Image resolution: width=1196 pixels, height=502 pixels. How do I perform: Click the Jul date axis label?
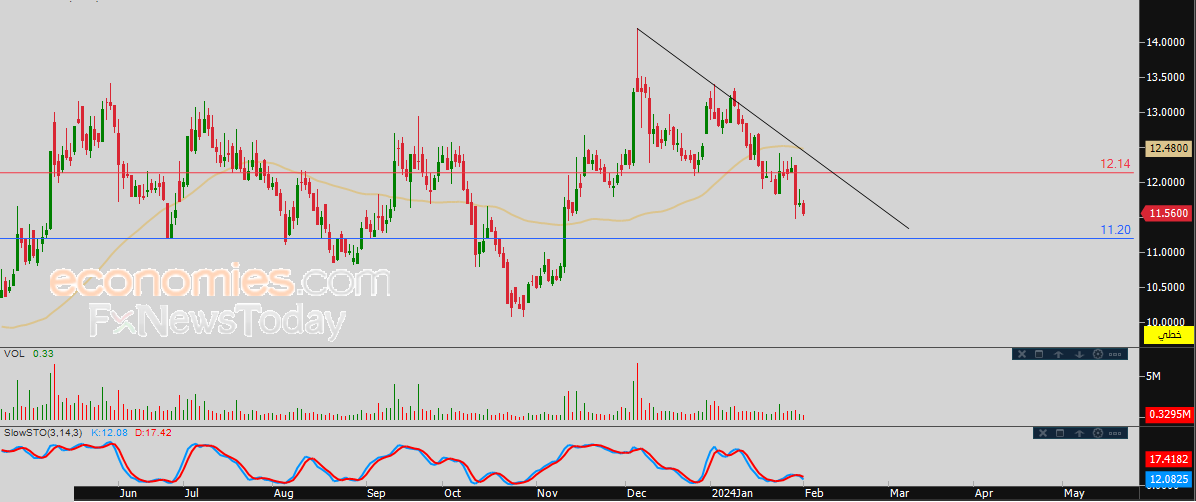(191, 494)
